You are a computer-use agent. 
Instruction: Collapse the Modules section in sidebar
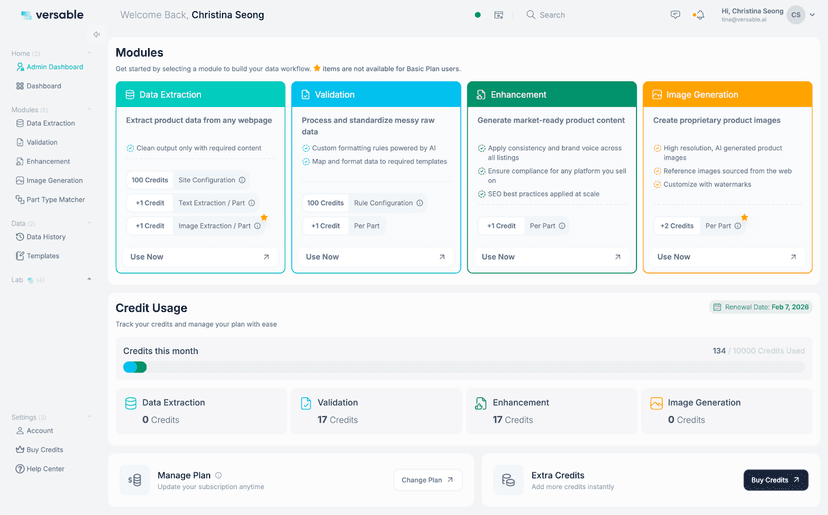pos(89,109)
